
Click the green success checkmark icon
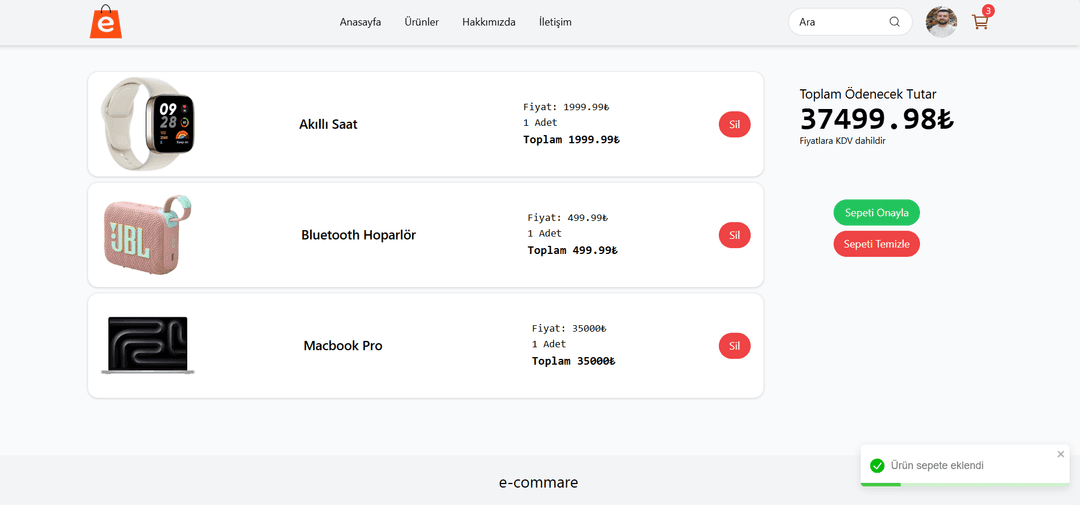(x=877, y=465)
